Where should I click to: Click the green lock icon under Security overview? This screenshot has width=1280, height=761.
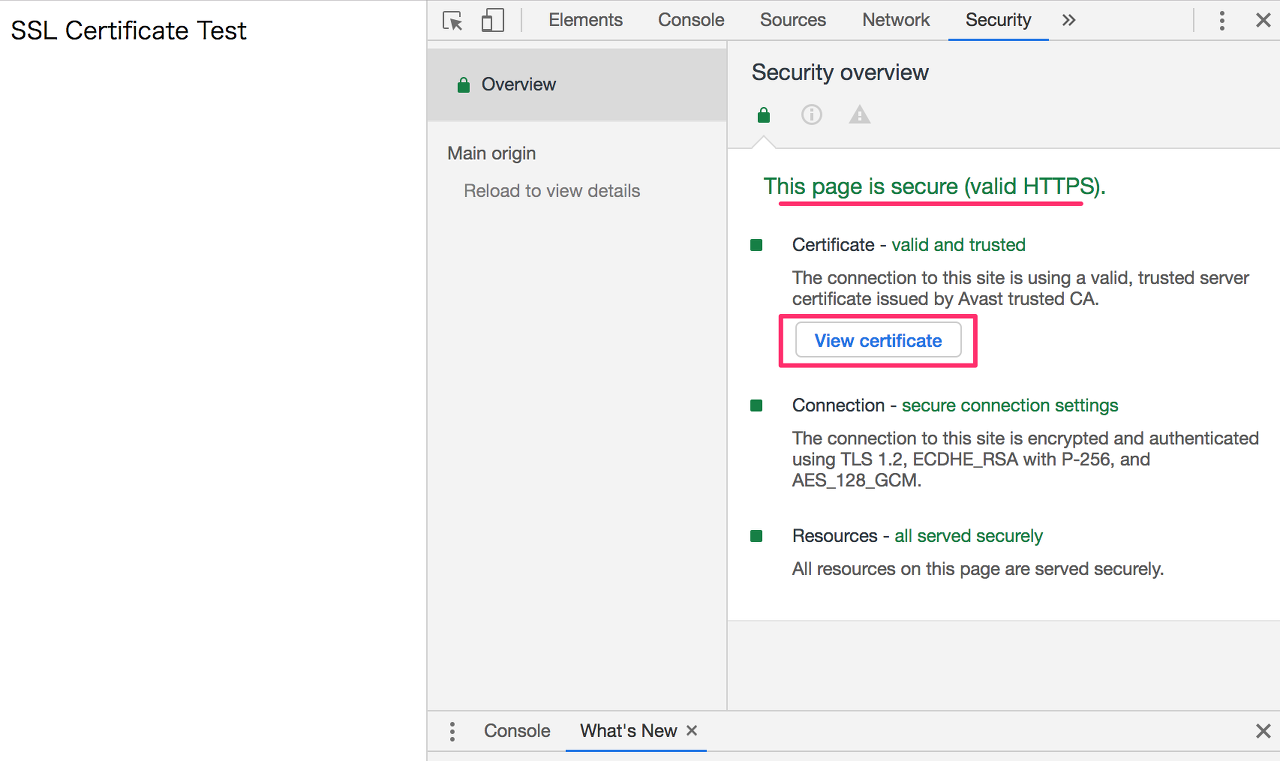tap(764, 115)
